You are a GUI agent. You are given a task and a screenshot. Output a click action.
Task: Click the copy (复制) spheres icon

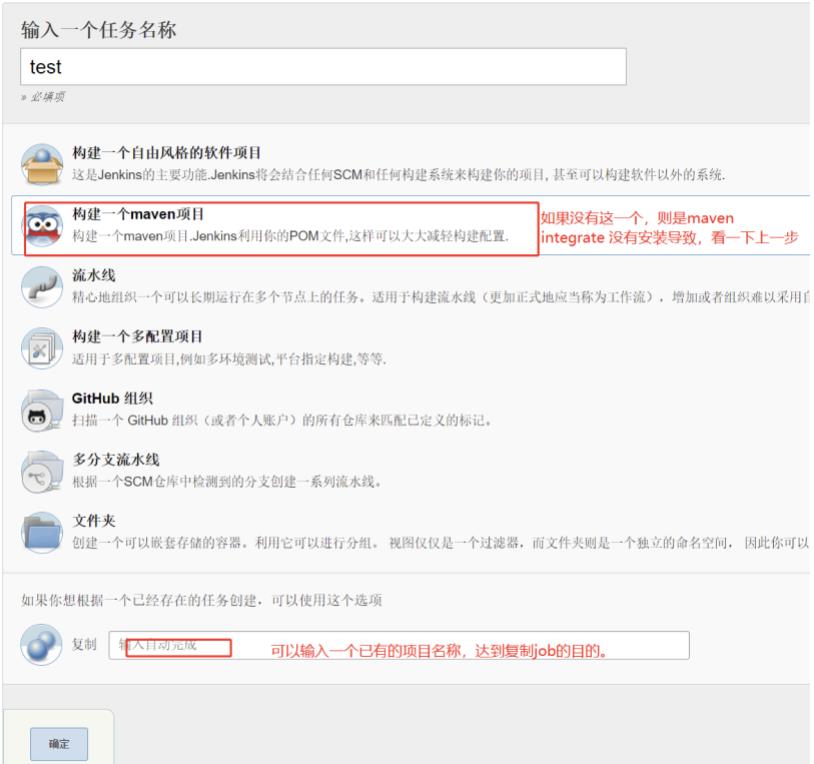coord(41,645)
